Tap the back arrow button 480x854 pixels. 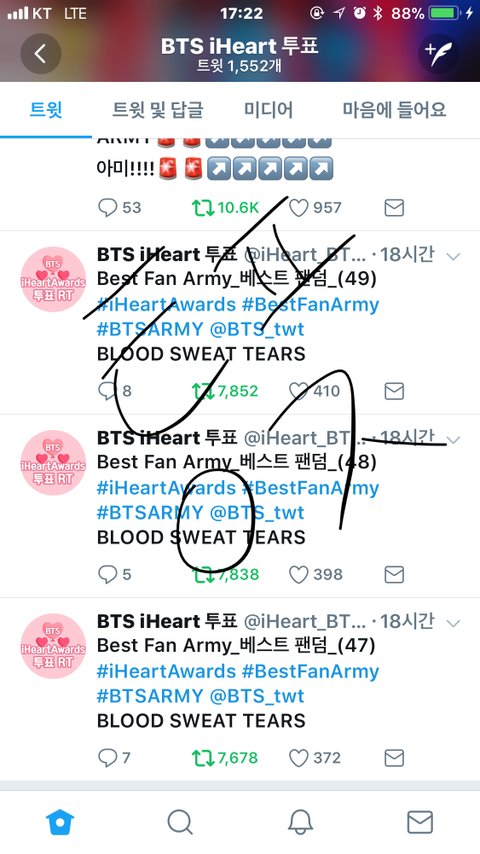click(40, 53)
